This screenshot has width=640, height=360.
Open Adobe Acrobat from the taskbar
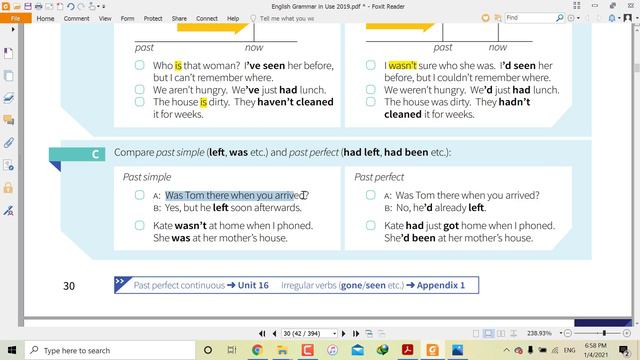pos(408,350)
